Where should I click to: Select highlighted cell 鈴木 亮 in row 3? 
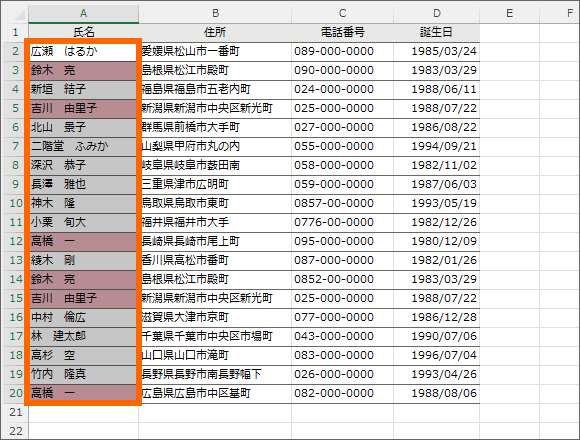[x=84, y=70]
